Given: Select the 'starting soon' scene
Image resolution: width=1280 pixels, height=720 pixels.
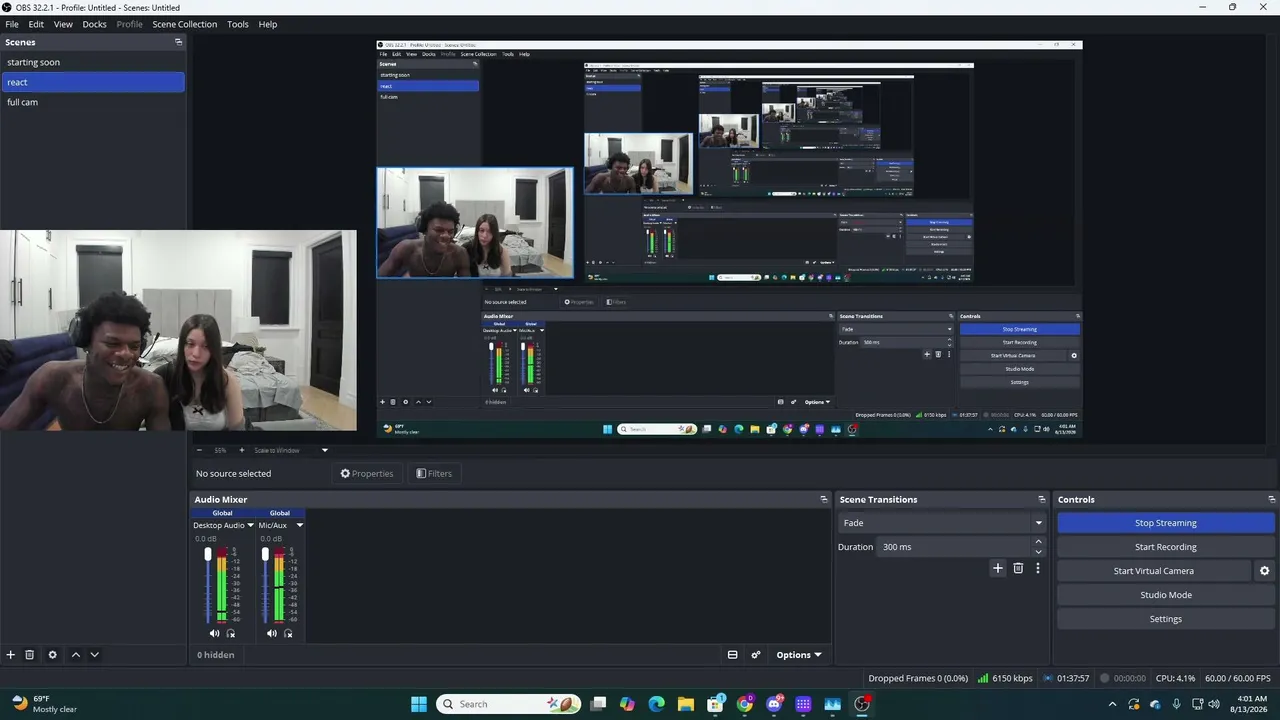Looking at the screenshot, I should [93, 62].
